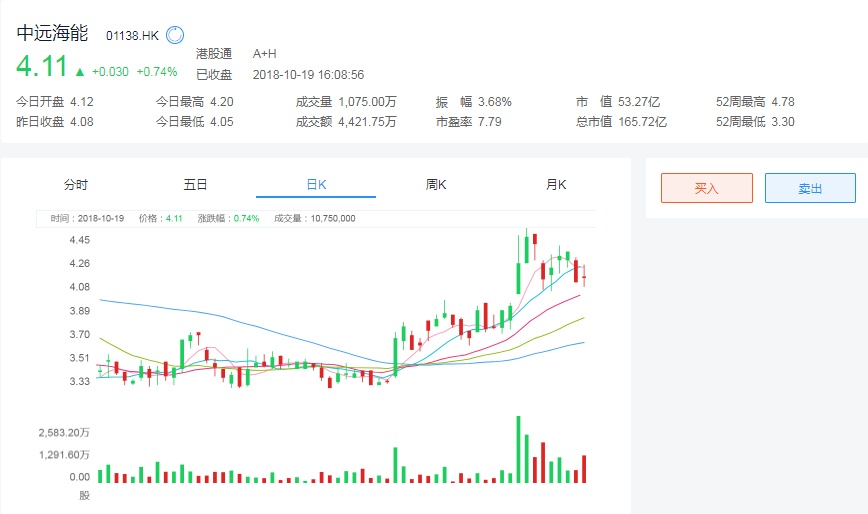Viewport: 868px width, 514px height.
Task: Select the 日K chart tab
Action: click(316, 184)
